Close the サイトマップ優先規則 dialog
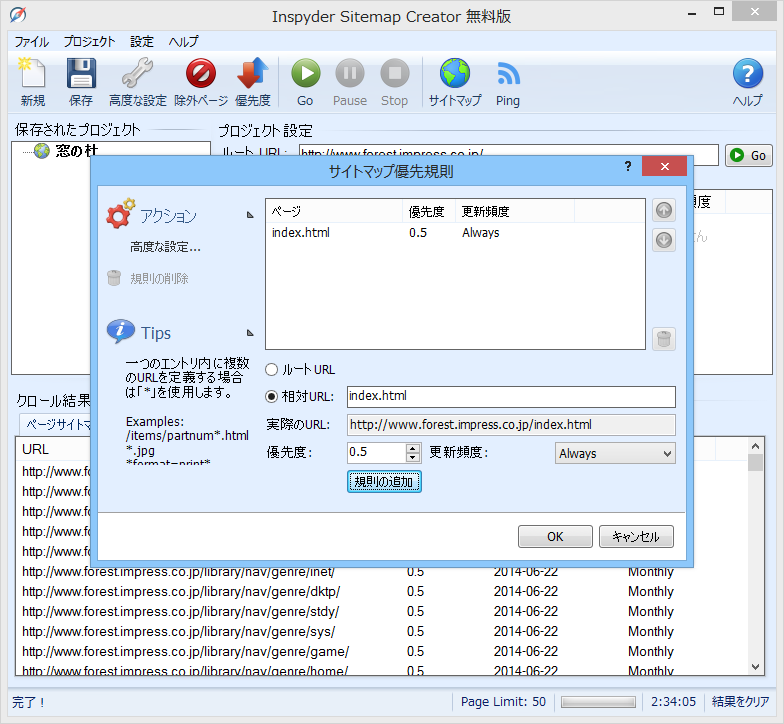The width and height of the screenshot is (784, 724). [664, 166]
